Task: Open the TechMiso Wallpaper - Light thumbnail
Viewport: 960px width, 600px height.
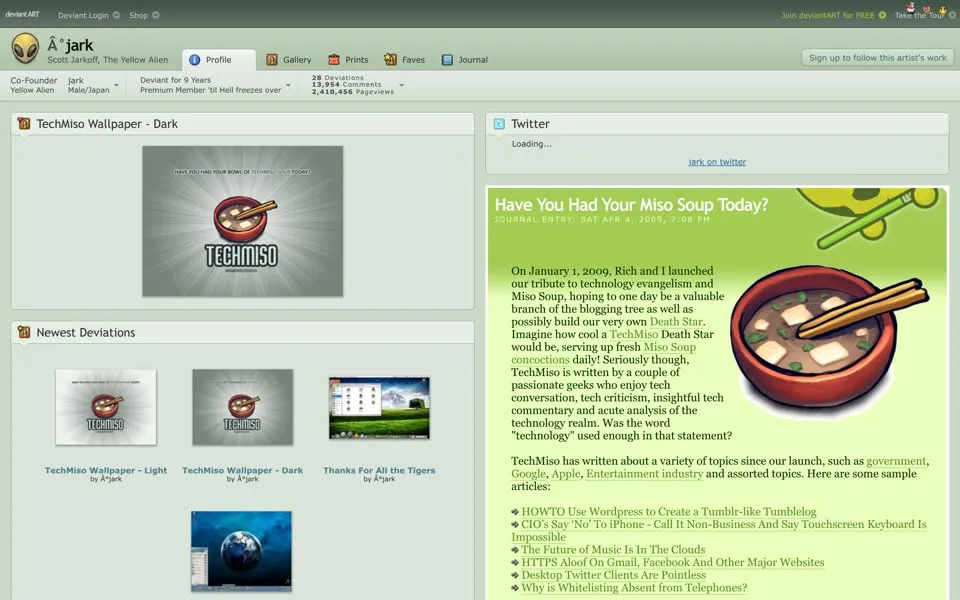Action: tap(106, 407)
